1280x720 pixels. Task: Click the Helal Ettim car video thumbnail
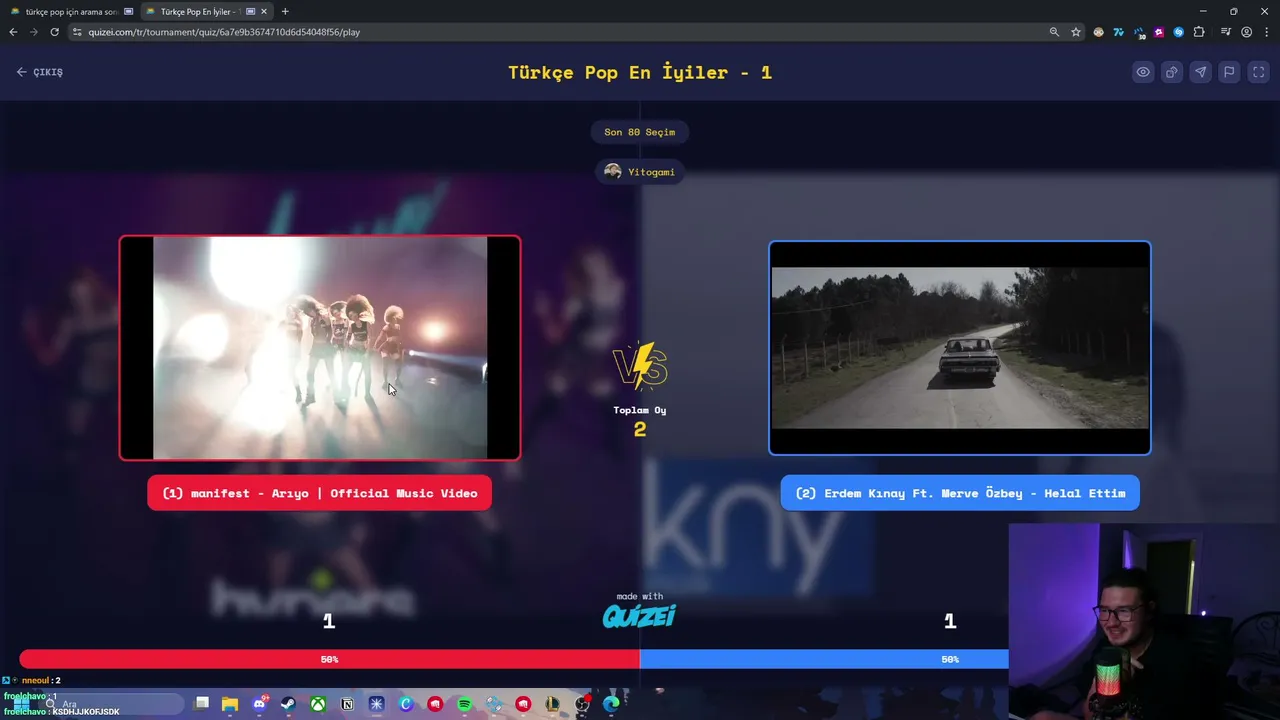tap(960, 348)
